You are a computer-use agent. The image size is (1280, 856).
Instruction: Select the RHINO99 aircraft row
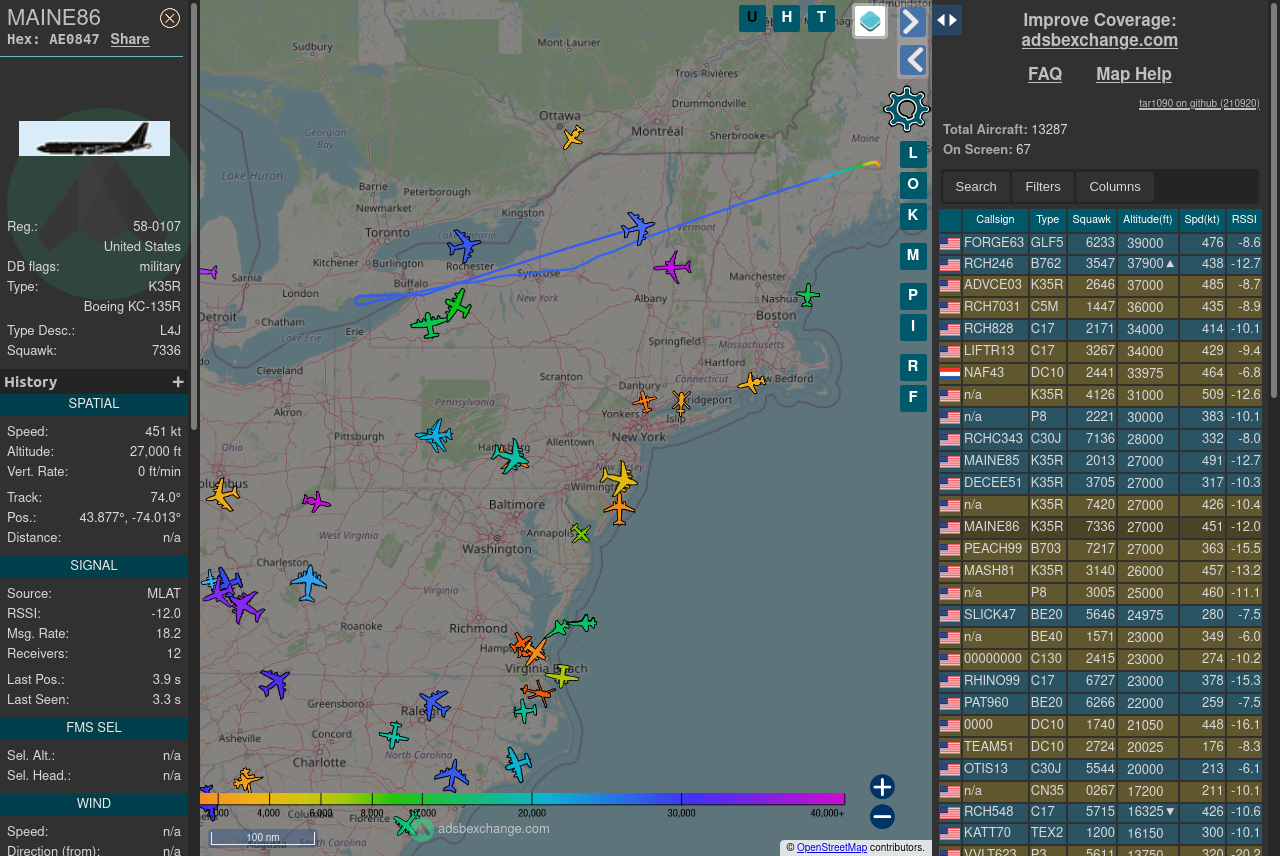[1100, 681]
